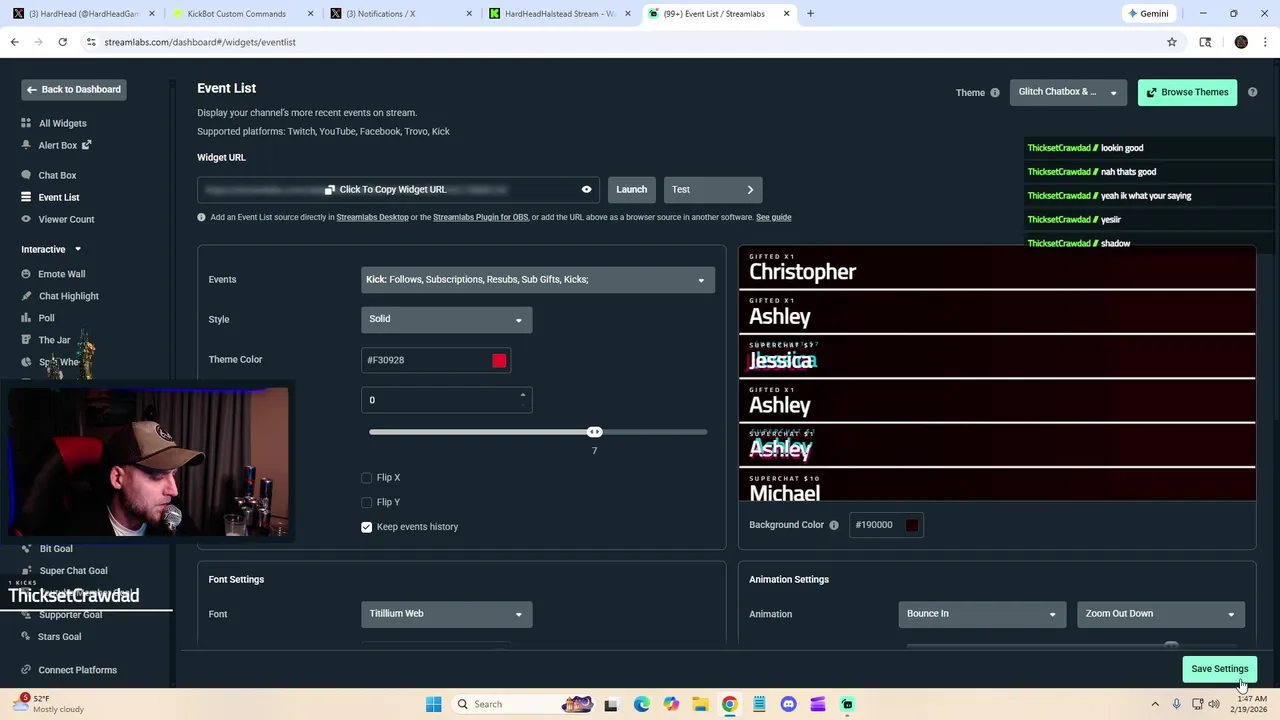1280x720 pixels.
Task: Bookmark this page with the star icon
Action: (1171, 42)
